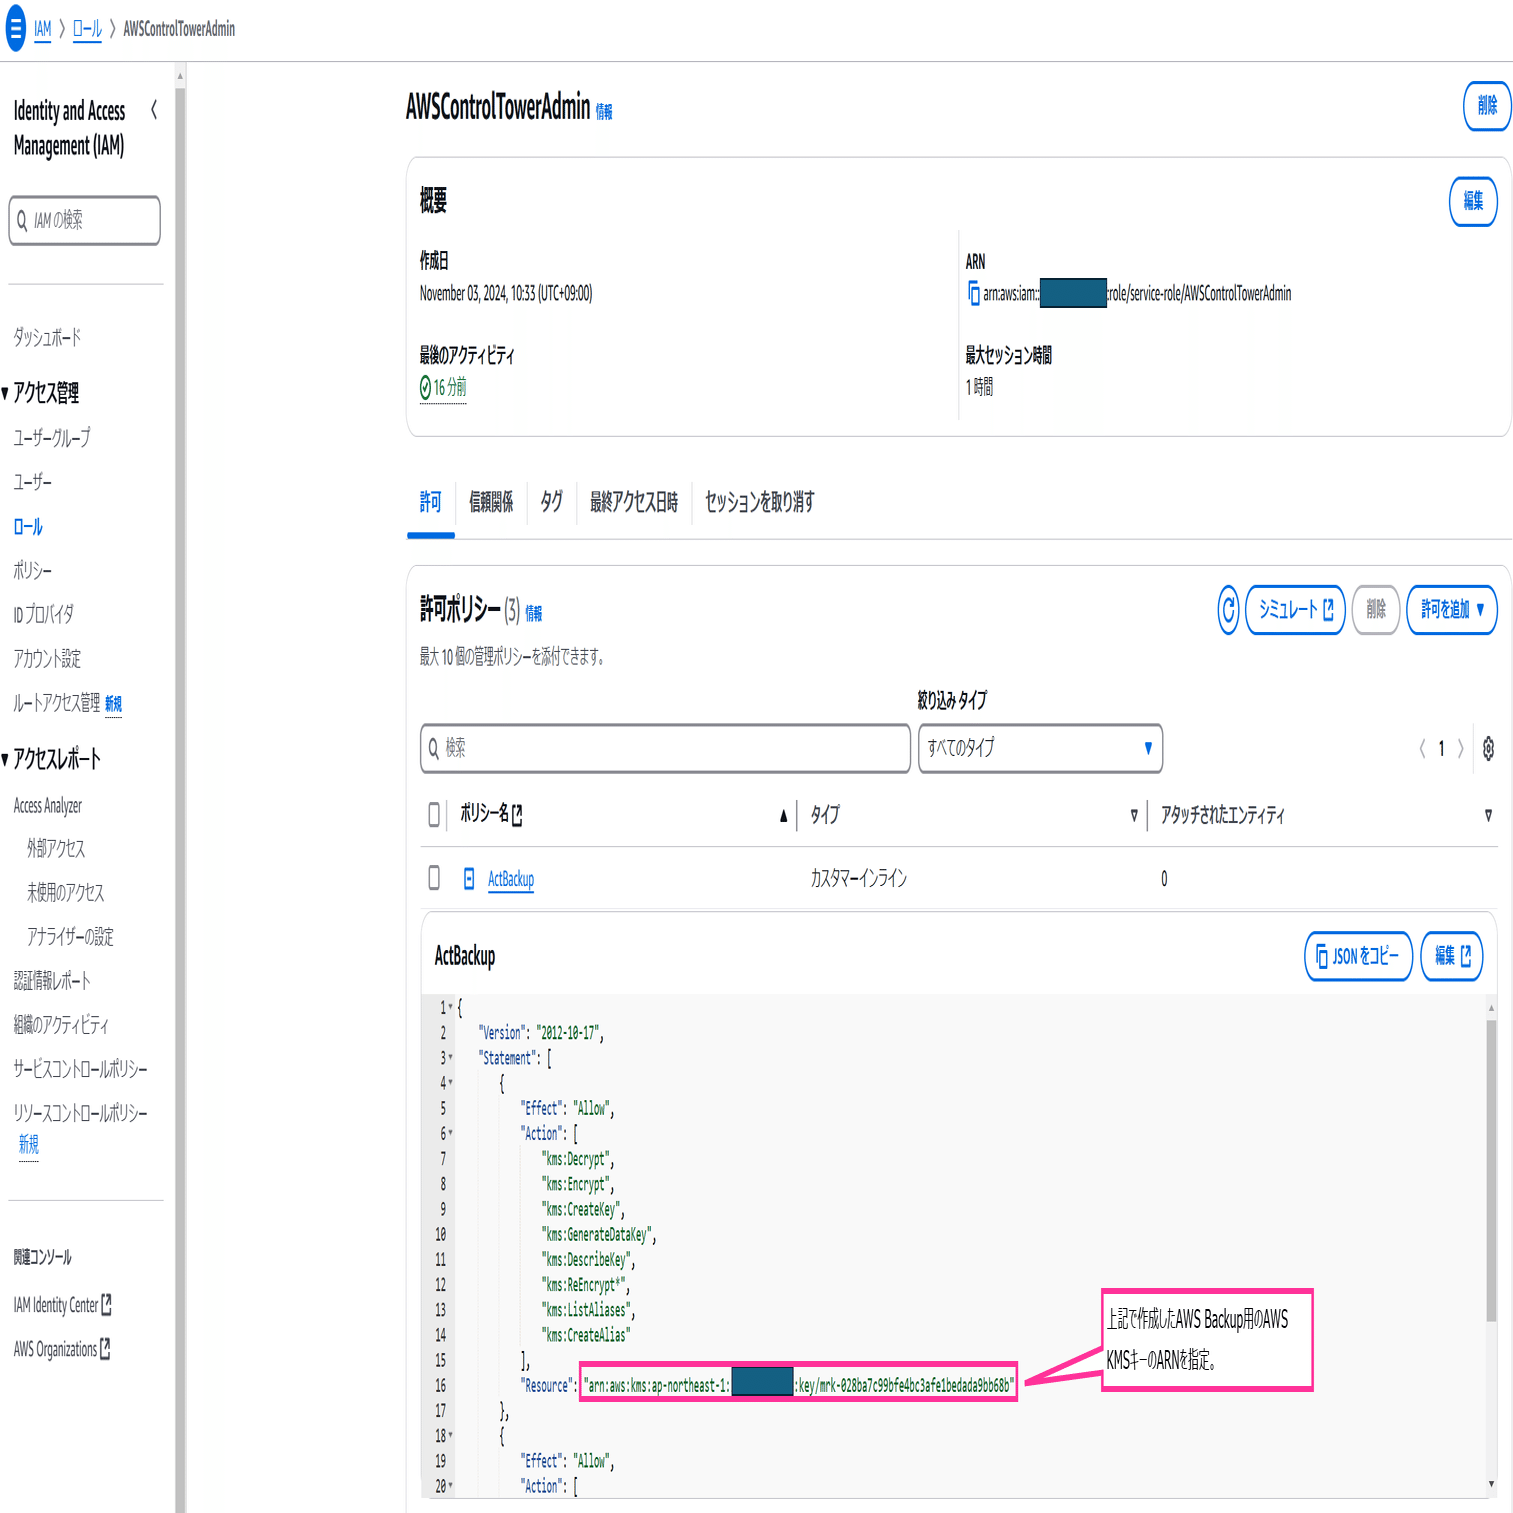Focus the policy 検索 filter field
Viewport: 1513px width, 1513px height.
click(x=665, y=748)
